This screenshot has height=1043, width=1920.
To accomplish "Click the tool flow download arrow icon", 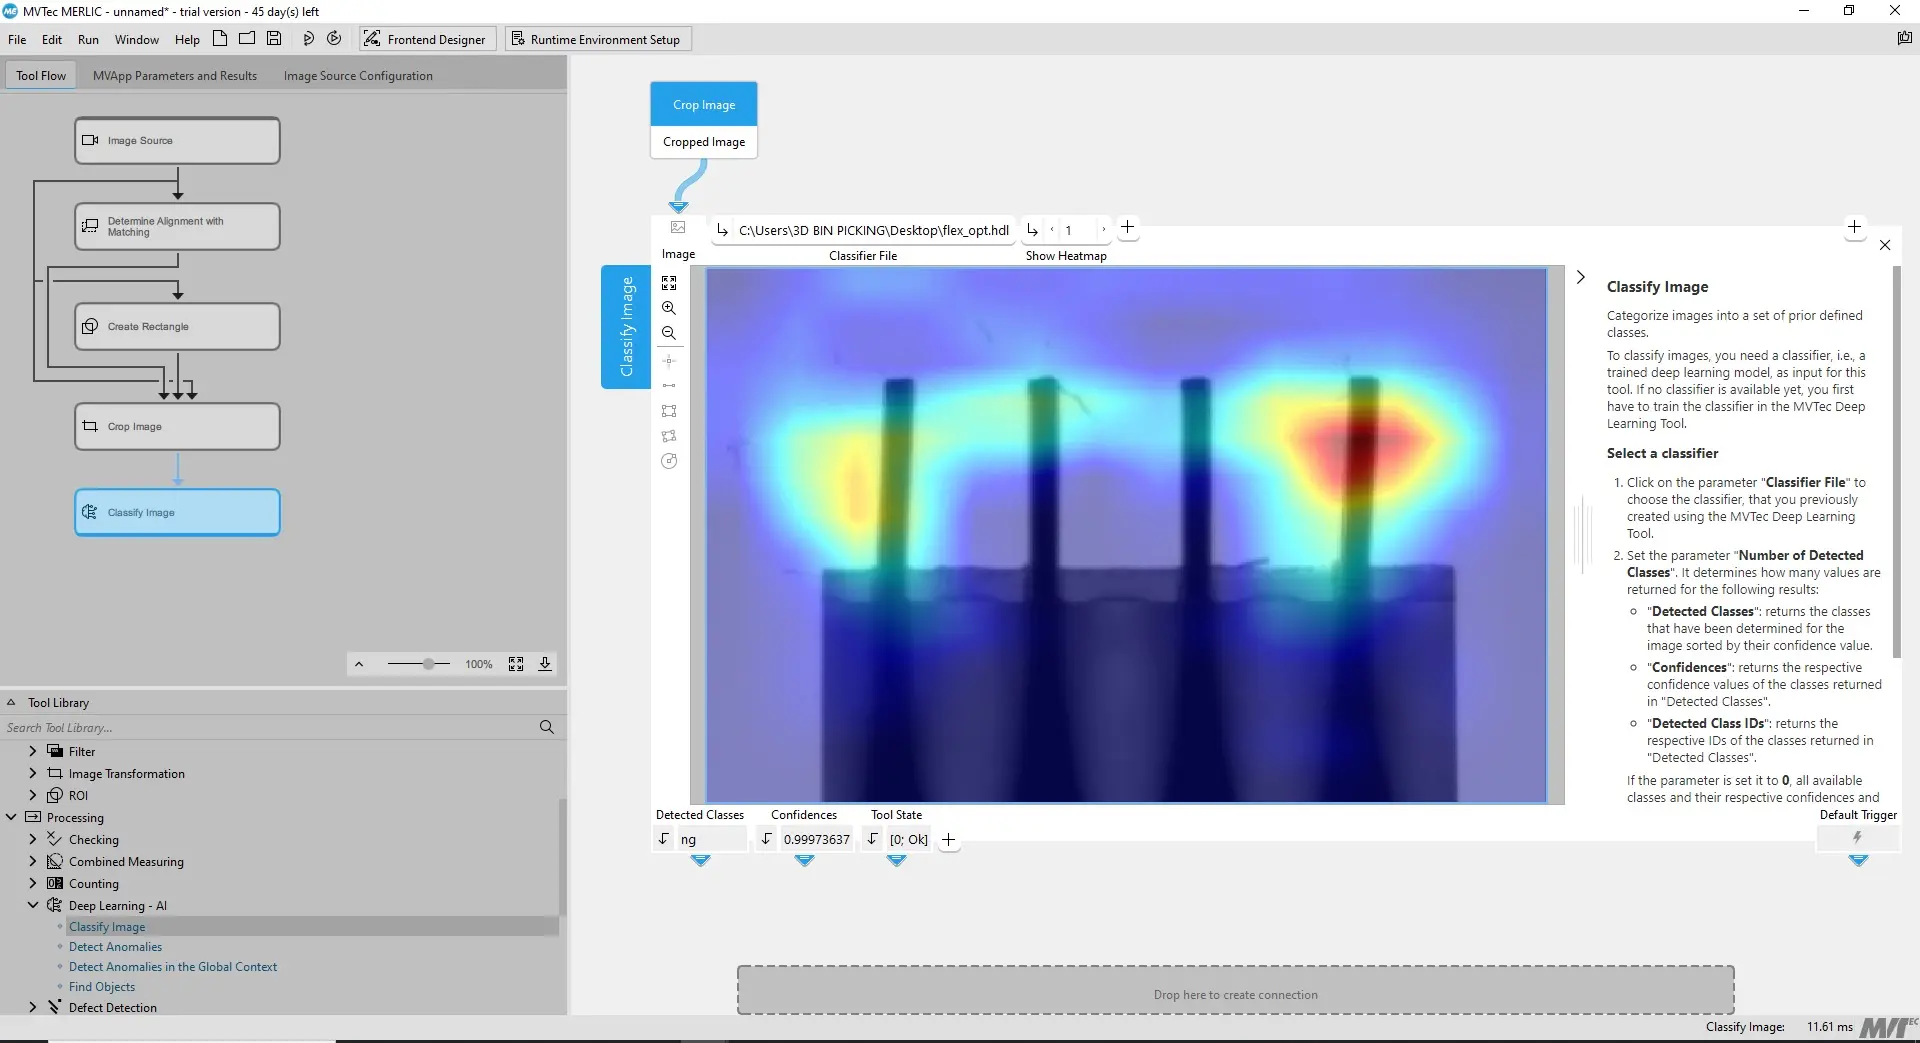I will pos(545,664).
